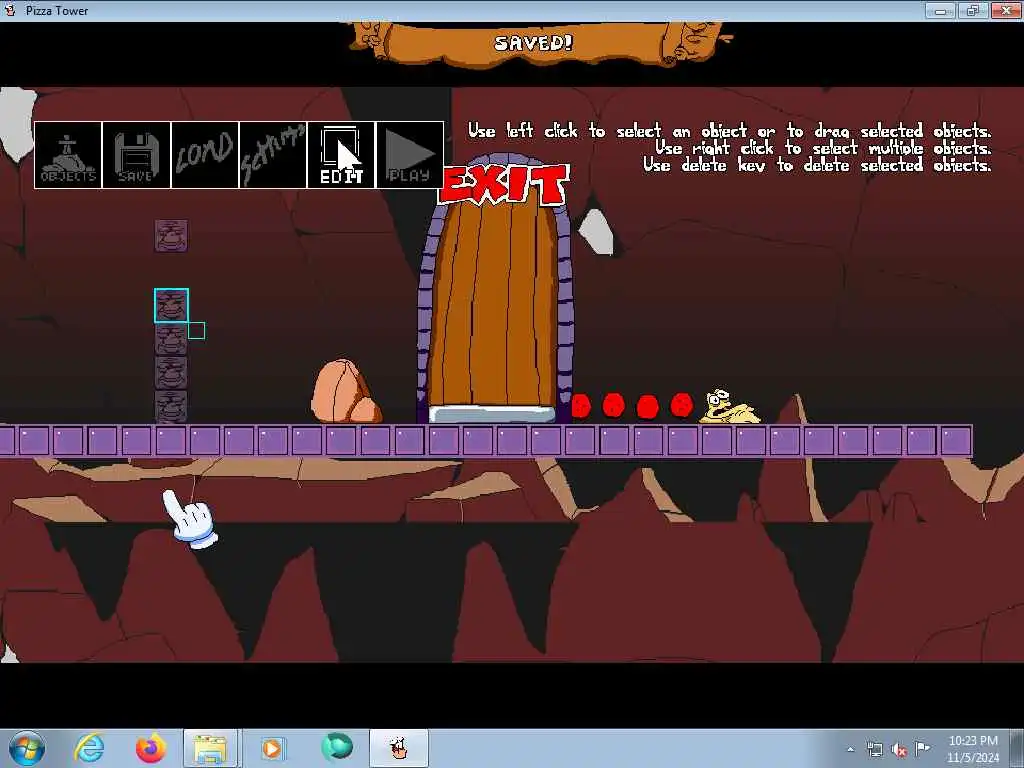The height and width of the screenshot is (768, 1024).
Task: Select the face block directly below the selected one
Action: click(x=171, y=339)
